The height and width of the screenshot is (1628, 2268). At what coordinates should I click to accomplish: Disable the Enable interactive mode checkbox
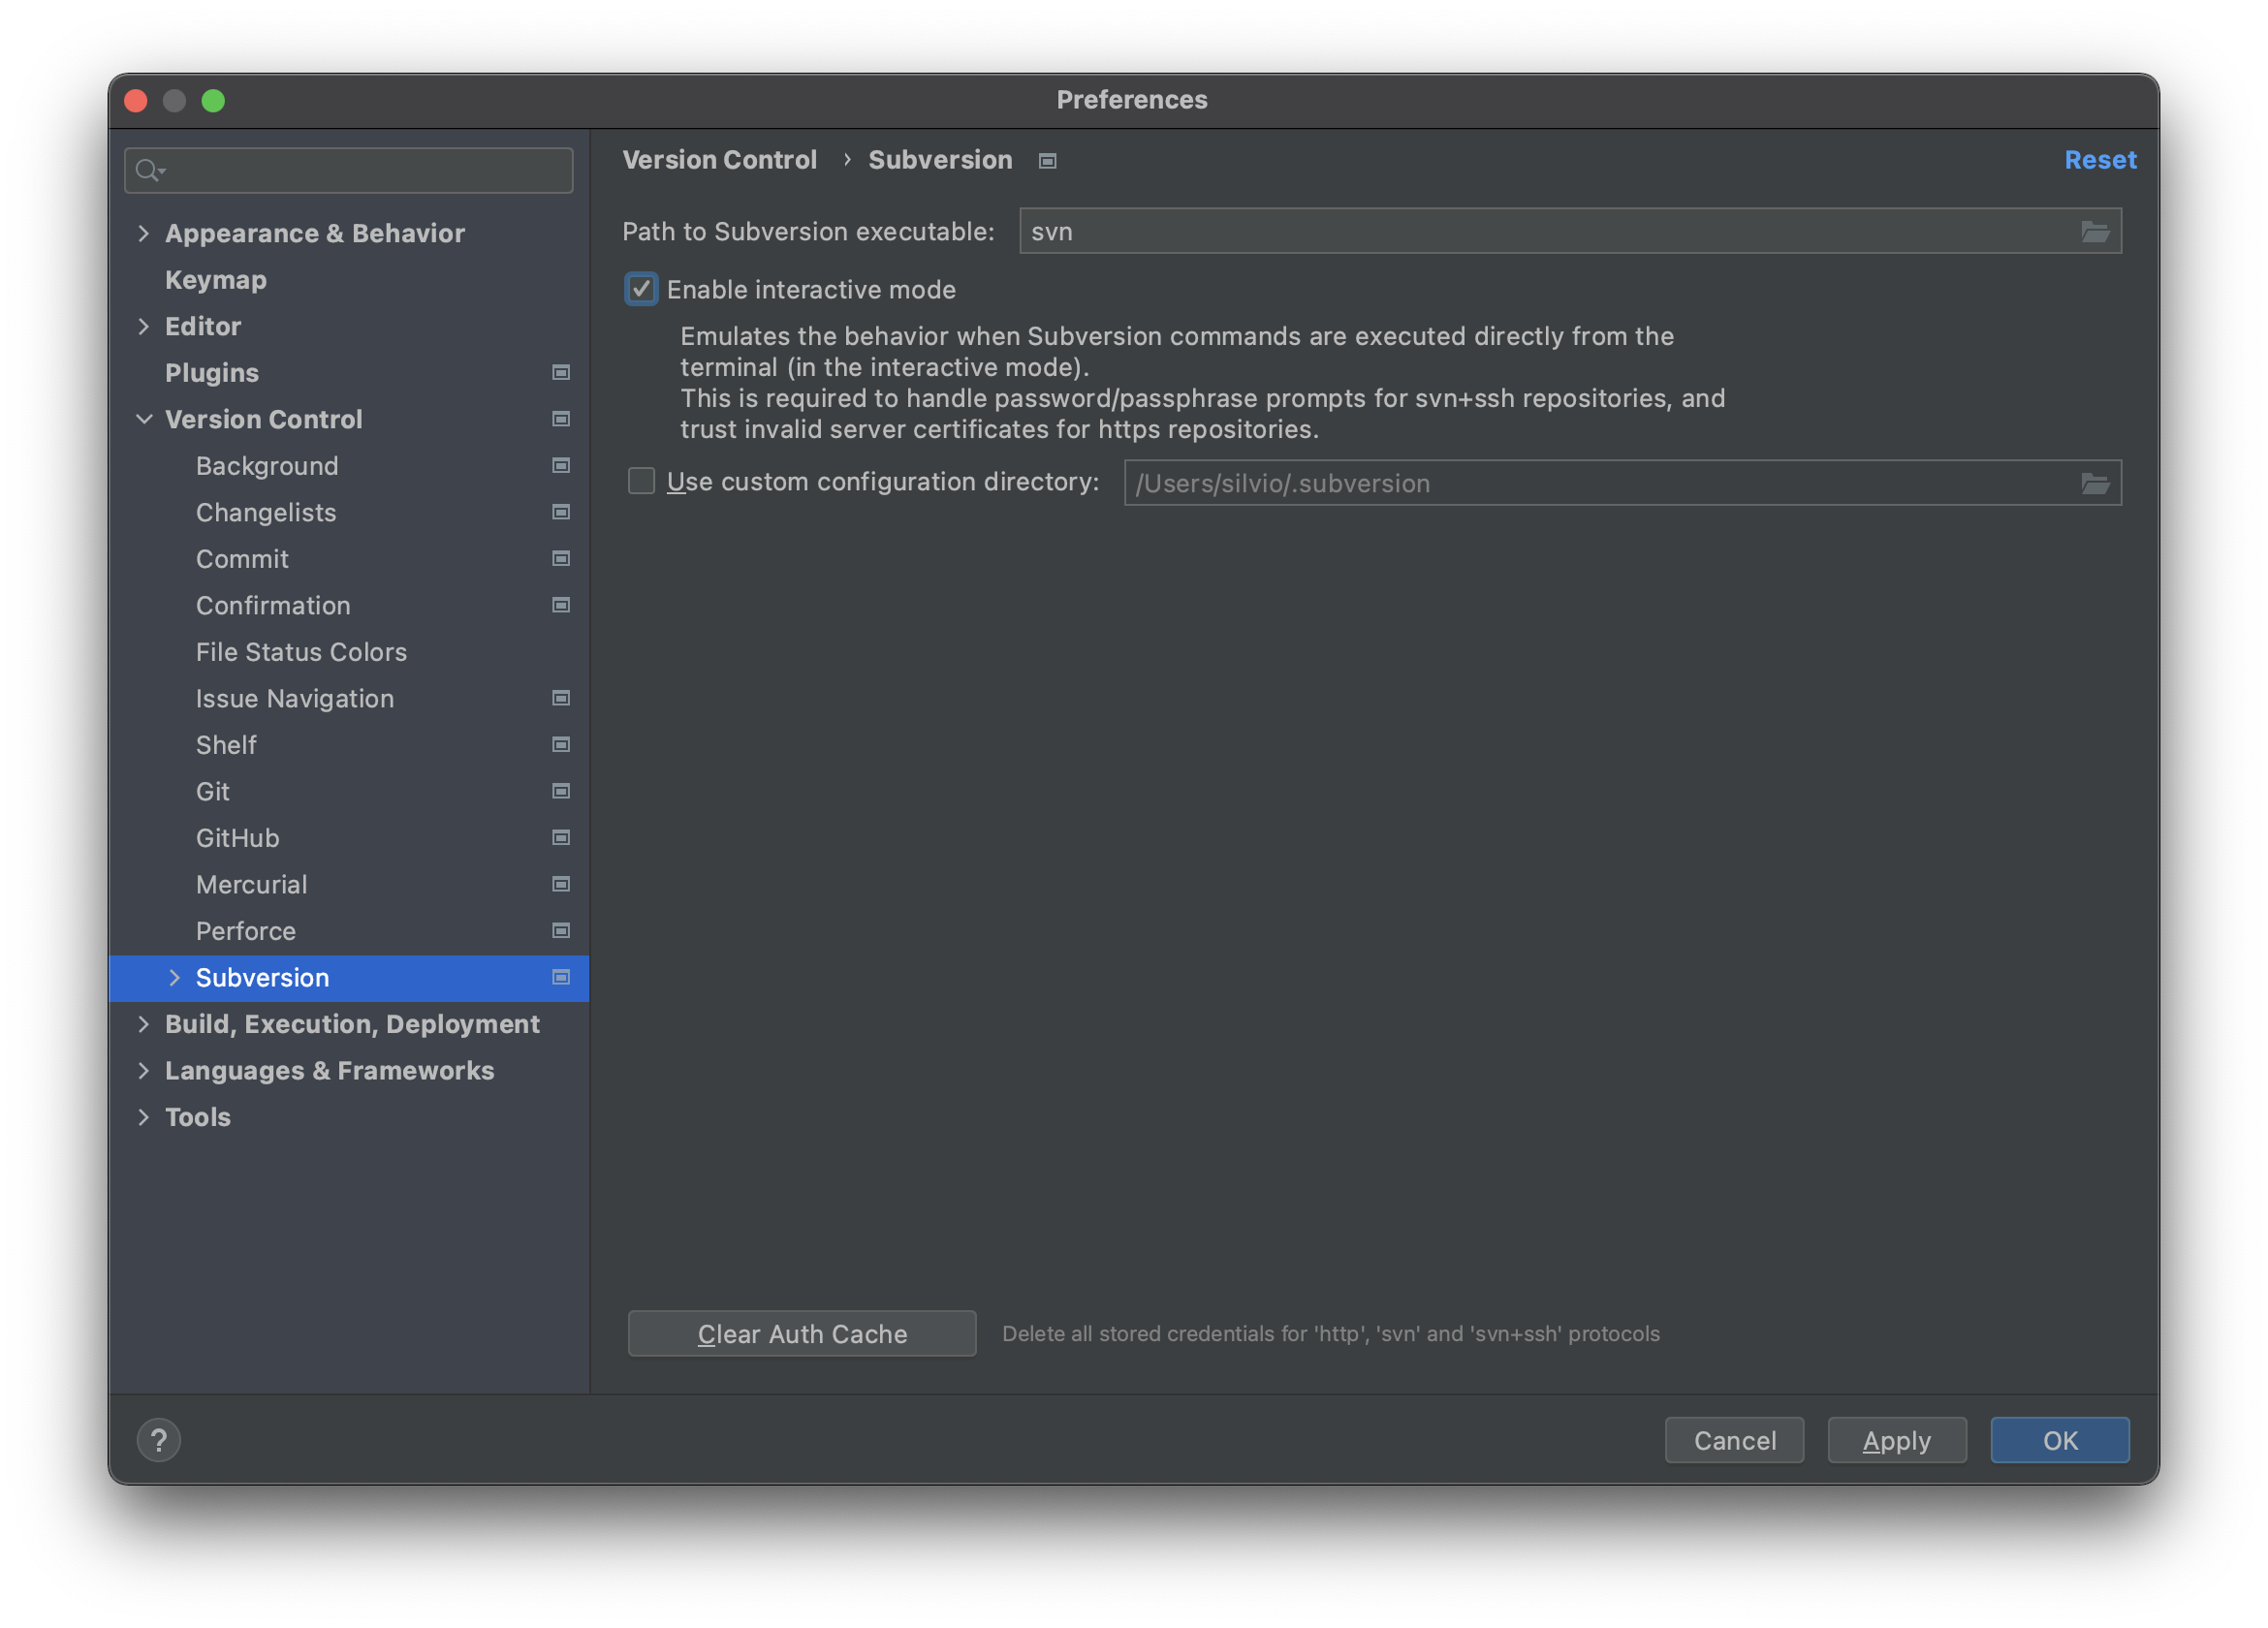(641, 290)
